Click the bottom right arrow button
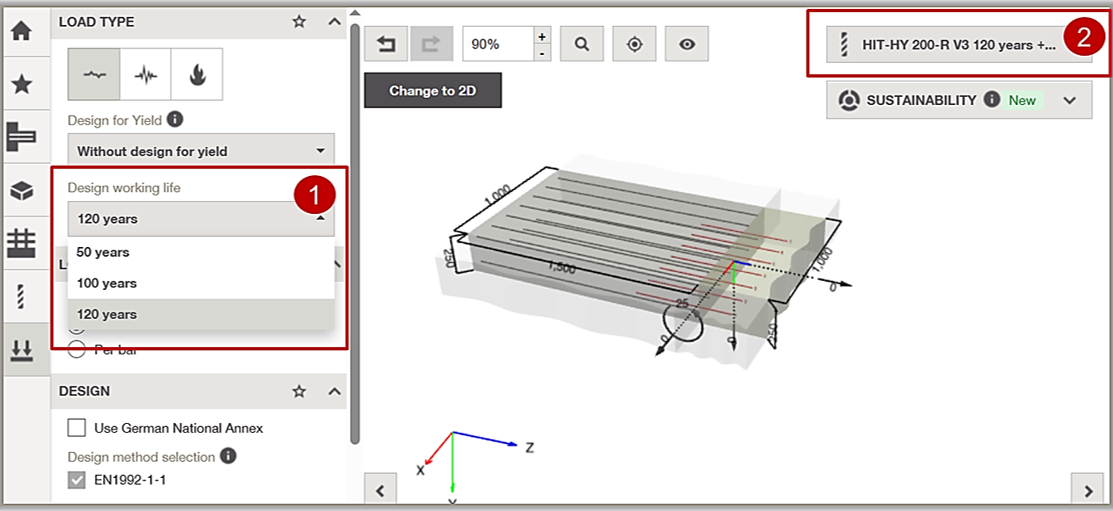This screenshot has height=511, width=1113. pyautogui.click(x=1088, y=490)
